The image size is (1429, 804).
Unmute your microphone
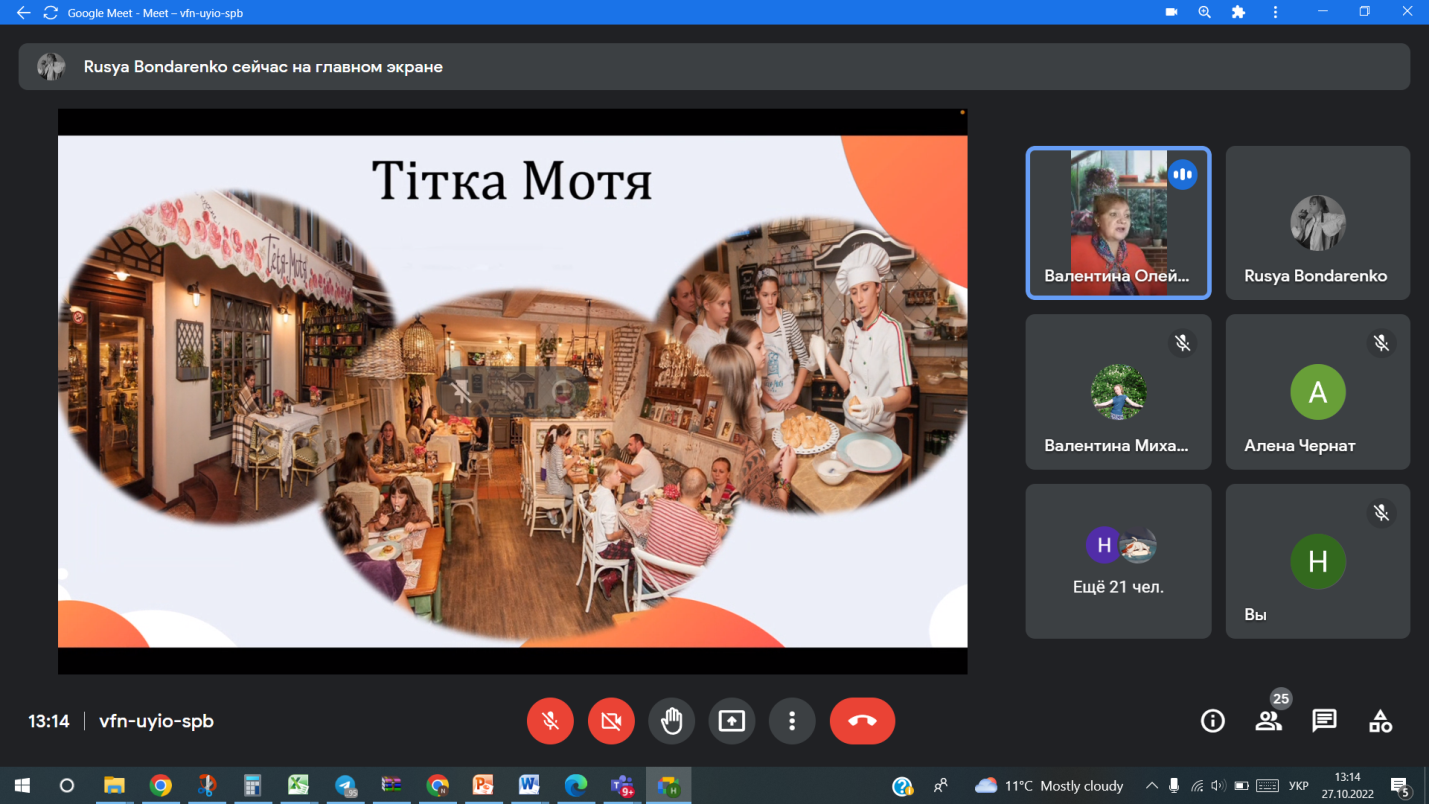click(x=550, y=721)
